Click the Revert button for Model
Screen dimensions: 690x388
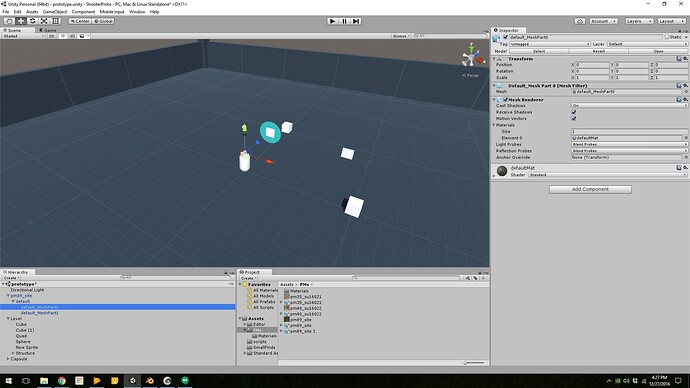click(598, 51)
